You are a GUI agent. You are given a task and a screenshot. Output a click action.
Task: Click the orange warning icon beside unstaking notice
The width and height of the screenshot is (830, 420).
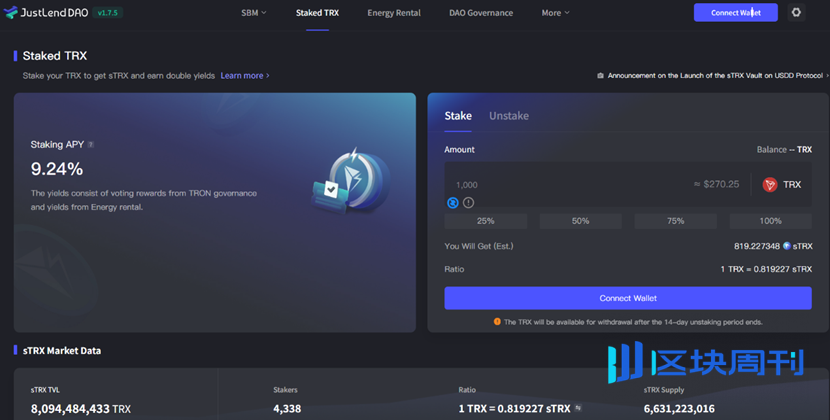[x=497, y=321]
